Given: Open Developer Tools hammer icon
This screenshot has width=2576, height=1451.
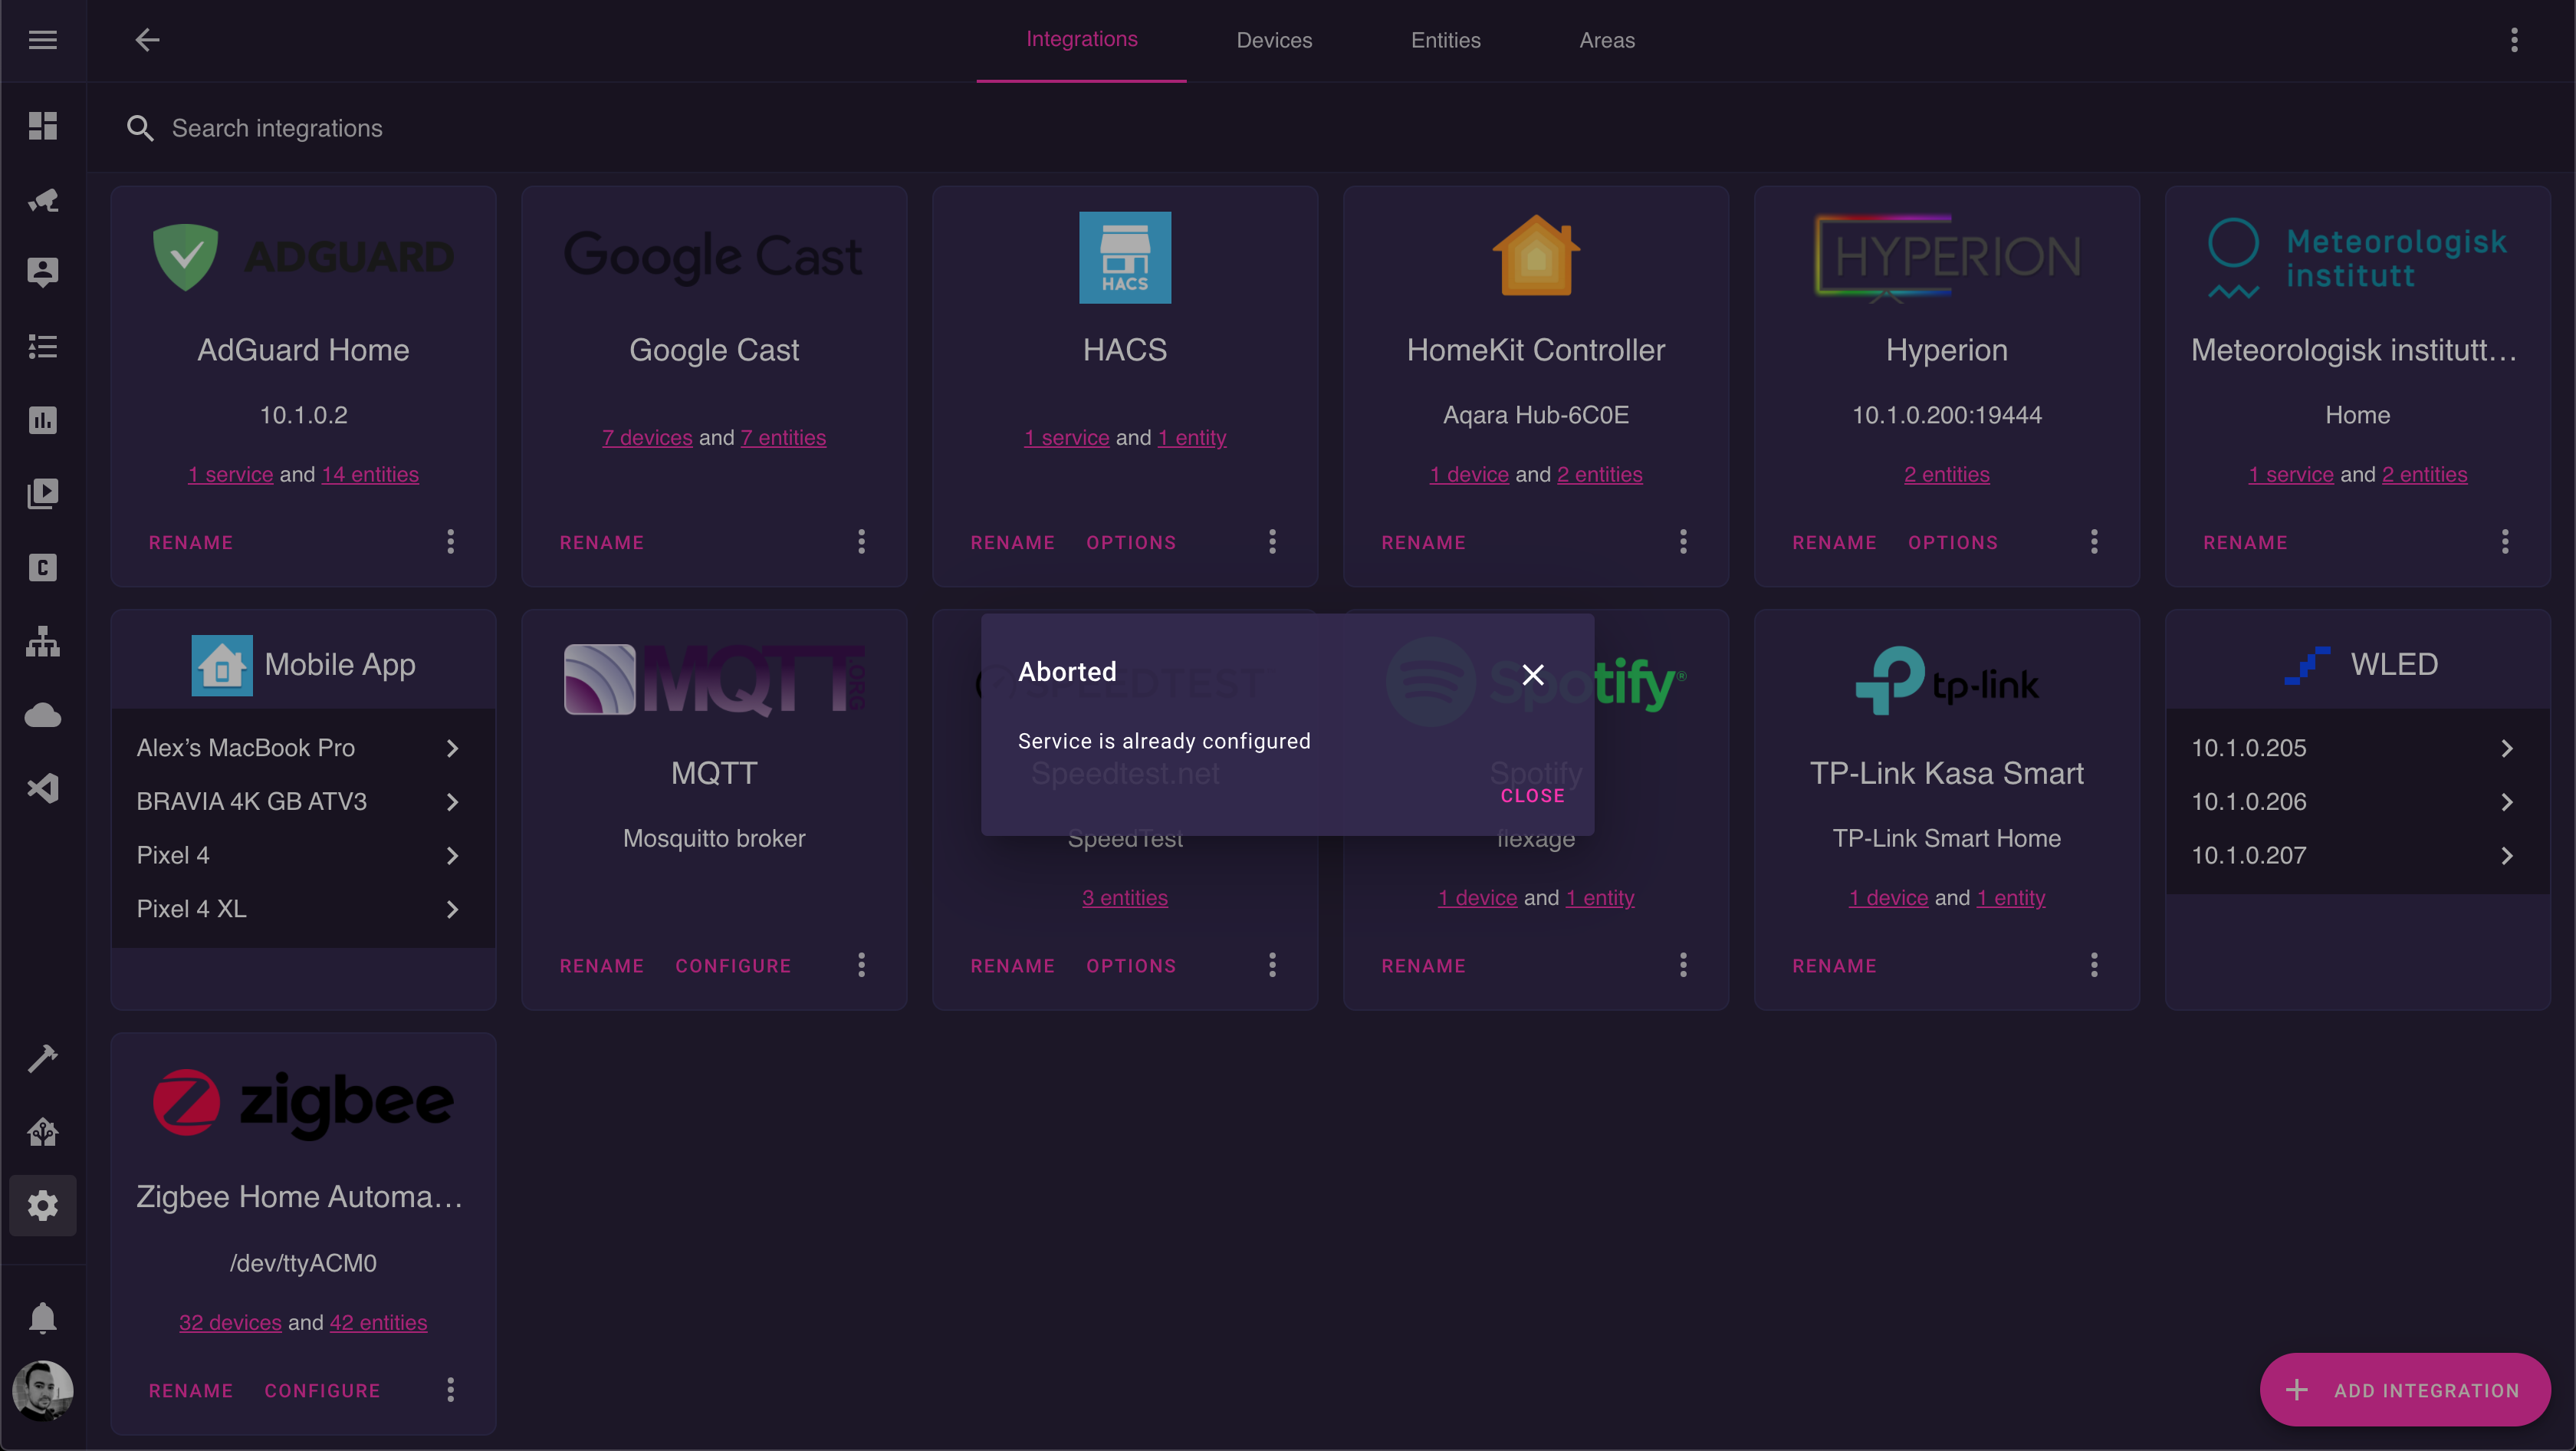Looking at the screenshot, I should click(42, 1058).
